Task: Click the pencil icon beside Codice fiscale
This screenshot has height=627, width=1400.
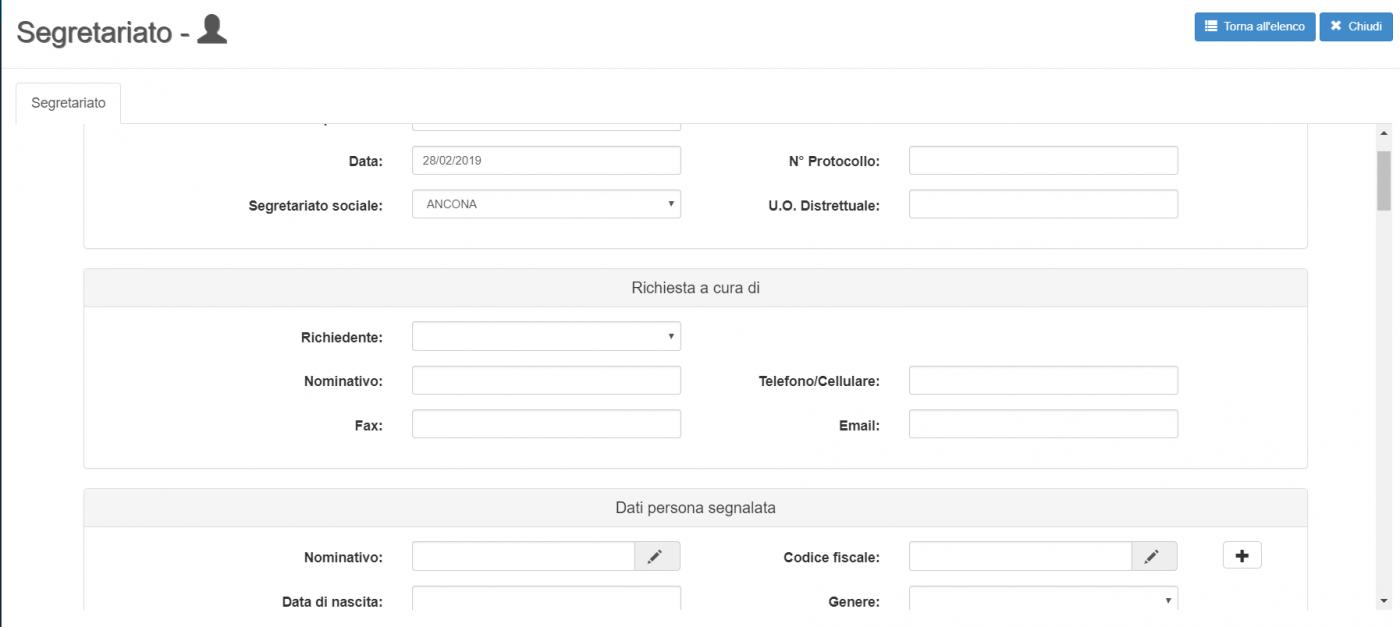Action: tap(1153, 557)
